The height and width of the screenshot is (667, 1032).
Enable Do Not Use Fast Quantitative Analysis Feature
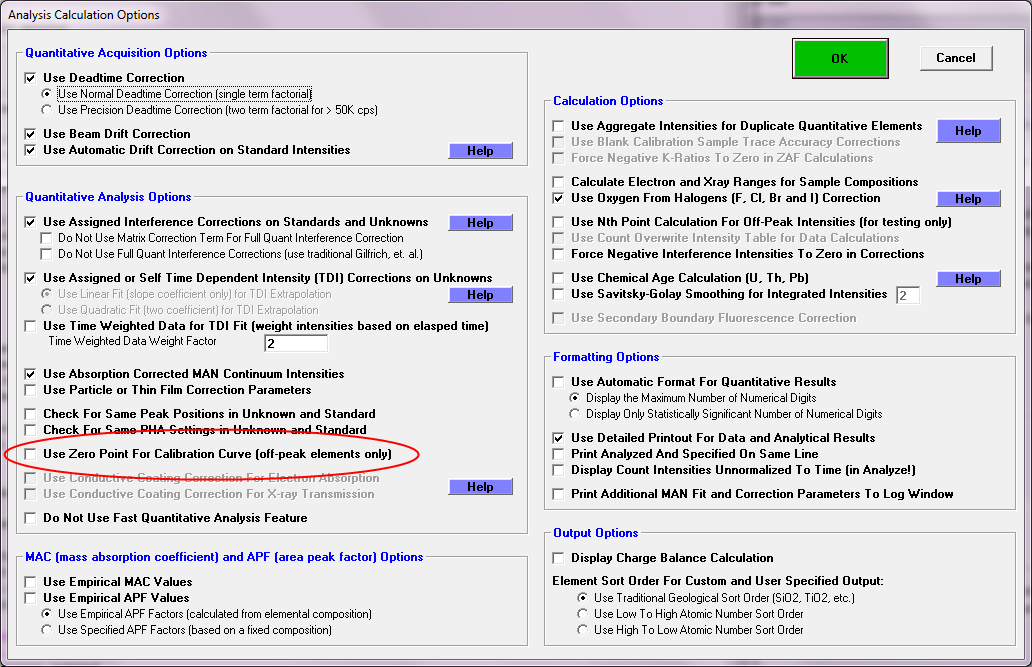pyautogui.click(x=31, y=518)
